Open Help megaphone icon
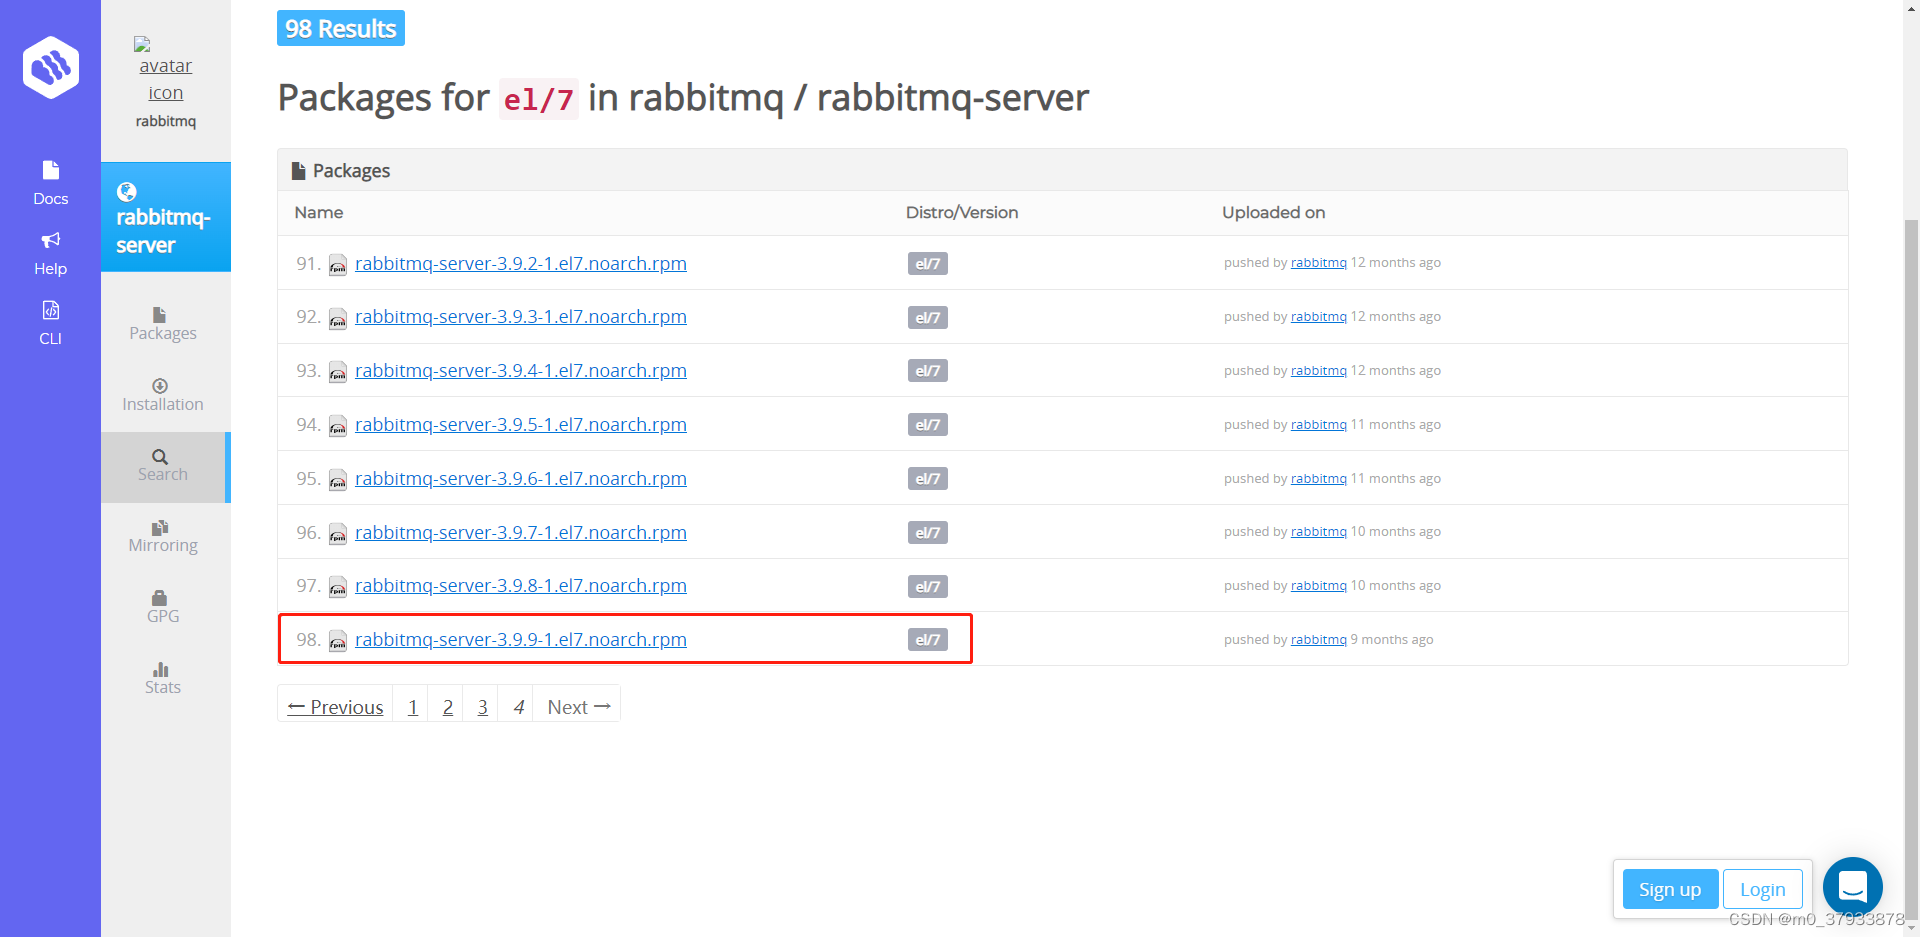This screenshot has height=937, width=1920. click(x=51, y=240)
